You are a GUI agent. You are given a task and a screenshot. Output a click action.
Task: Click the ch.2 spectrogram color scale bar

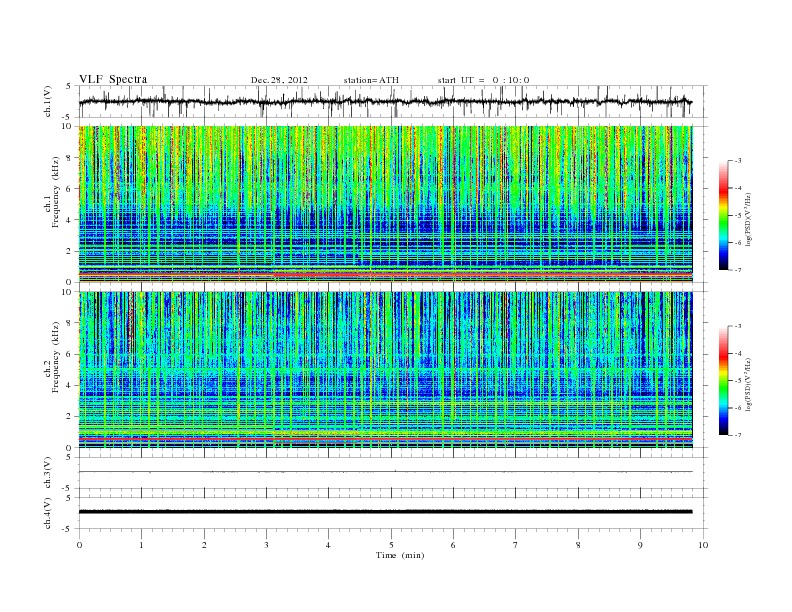coord(723,380)
